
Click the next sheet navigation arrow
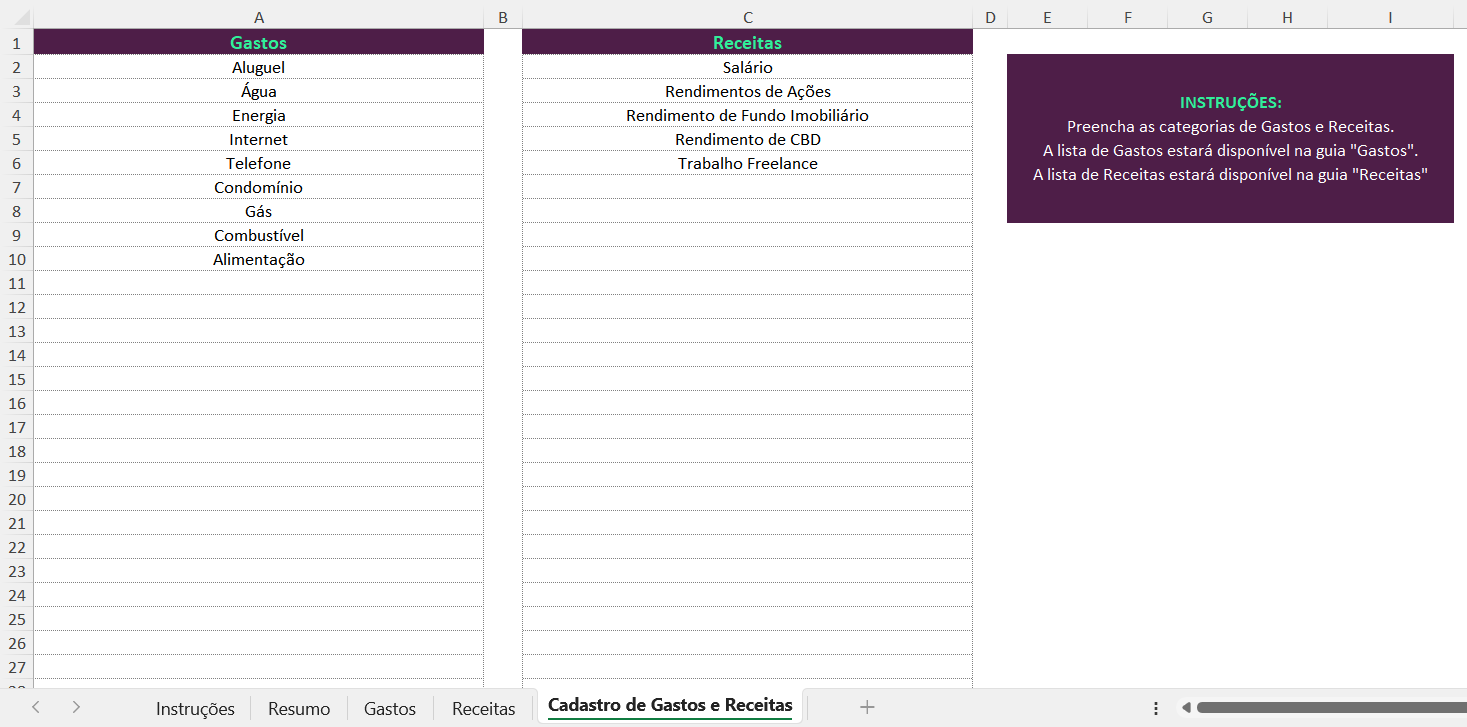pos(76,707)
